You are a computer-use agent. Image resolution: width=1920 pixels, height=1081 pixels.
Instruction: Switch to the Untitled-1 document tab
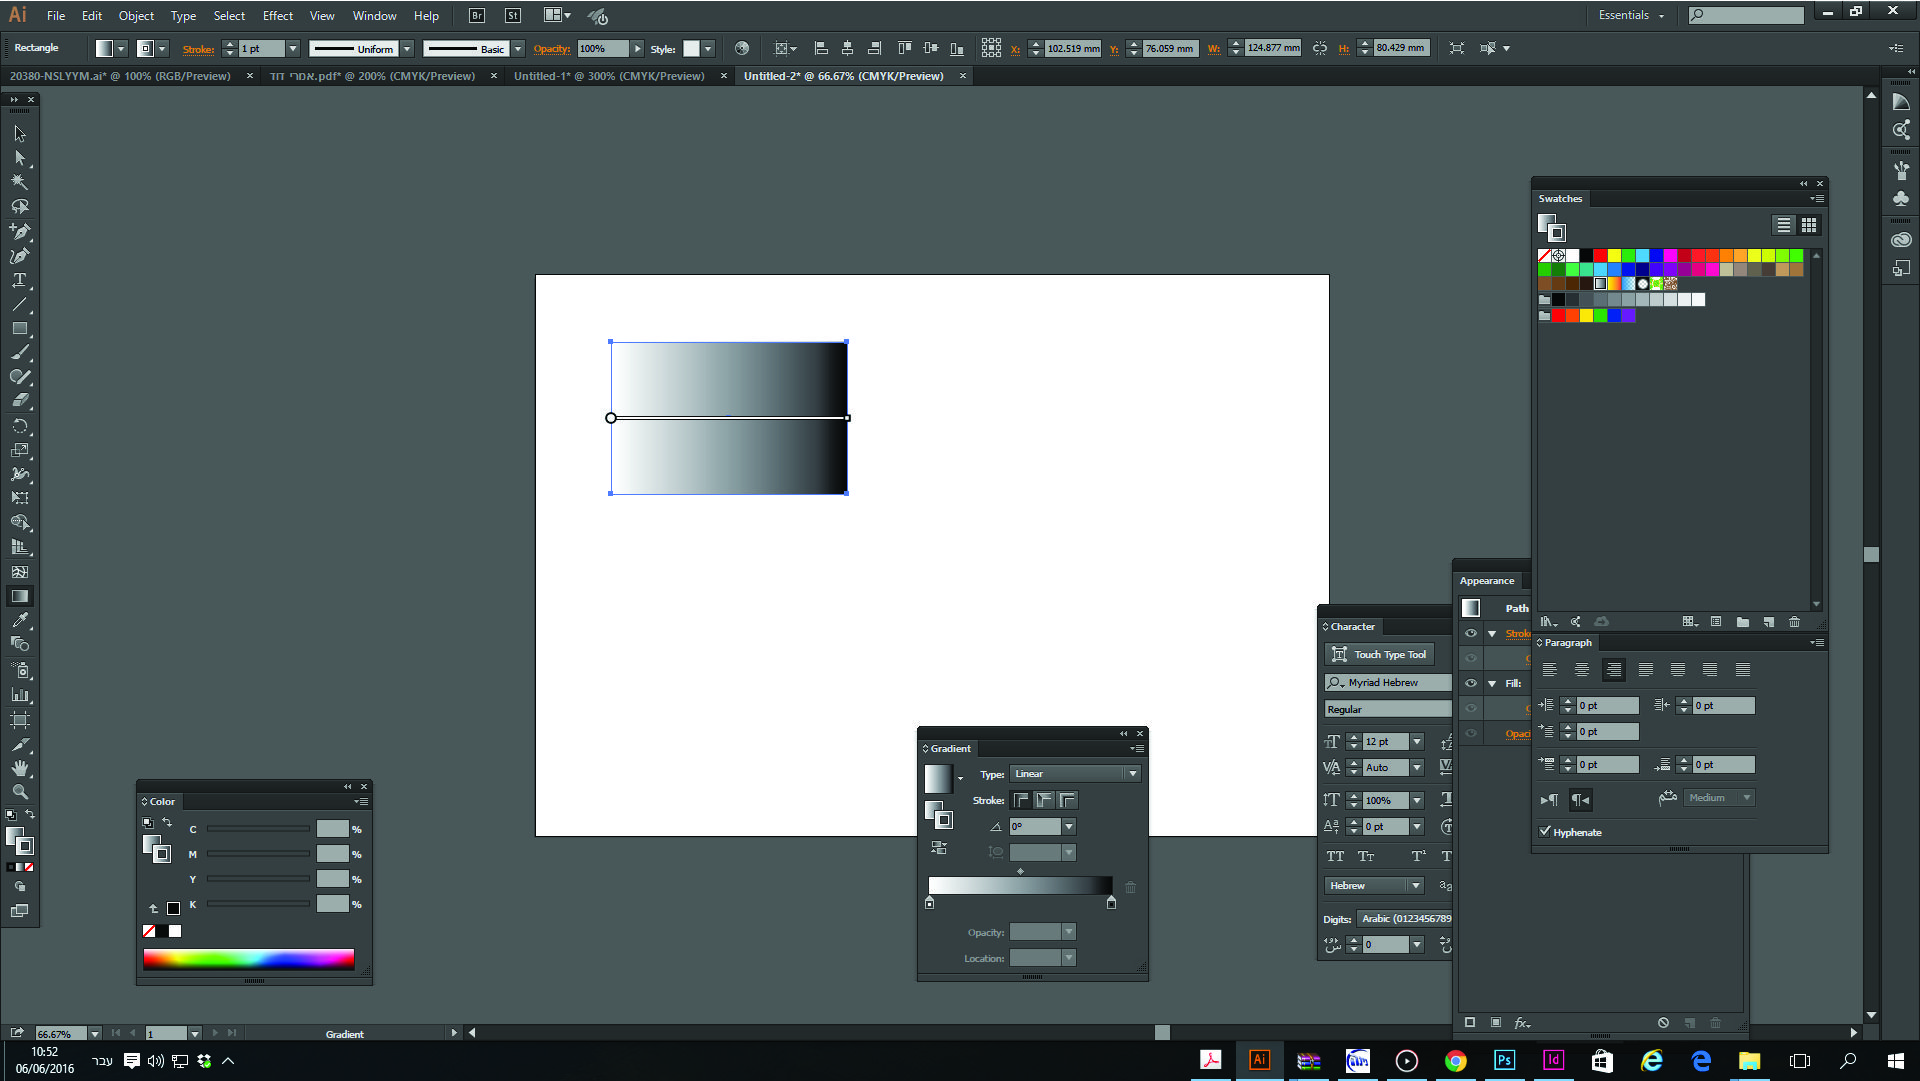point(608,76)
